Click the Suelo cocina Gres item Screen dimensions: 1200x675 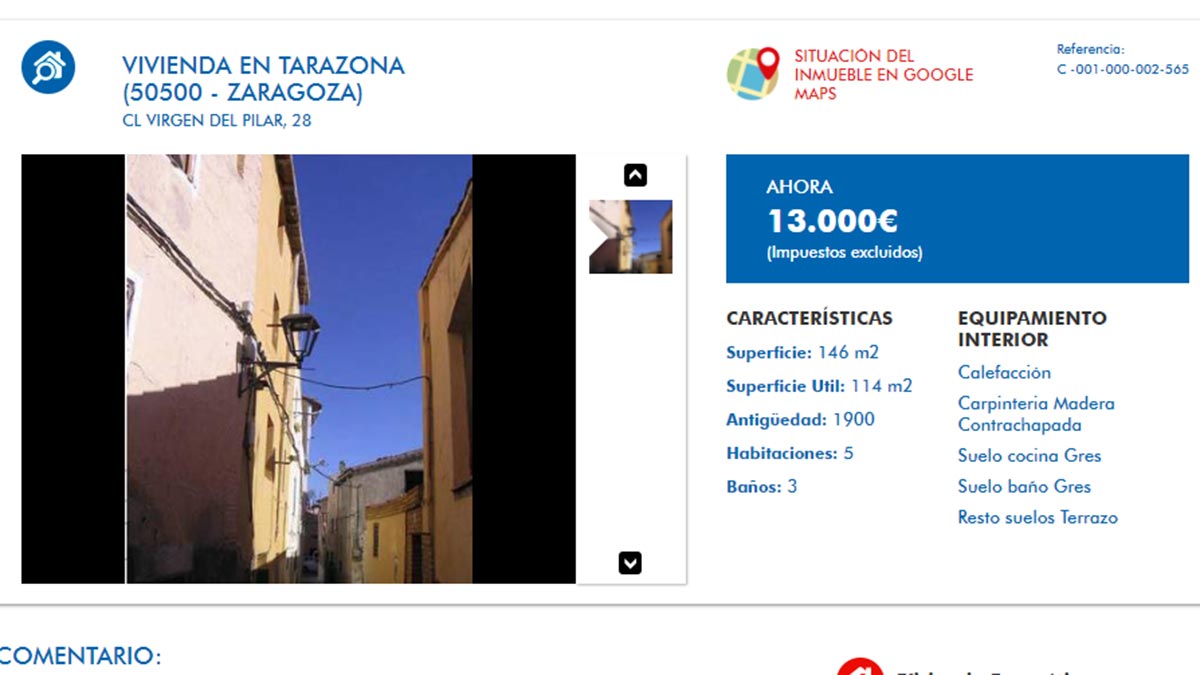coord(1029,455)
